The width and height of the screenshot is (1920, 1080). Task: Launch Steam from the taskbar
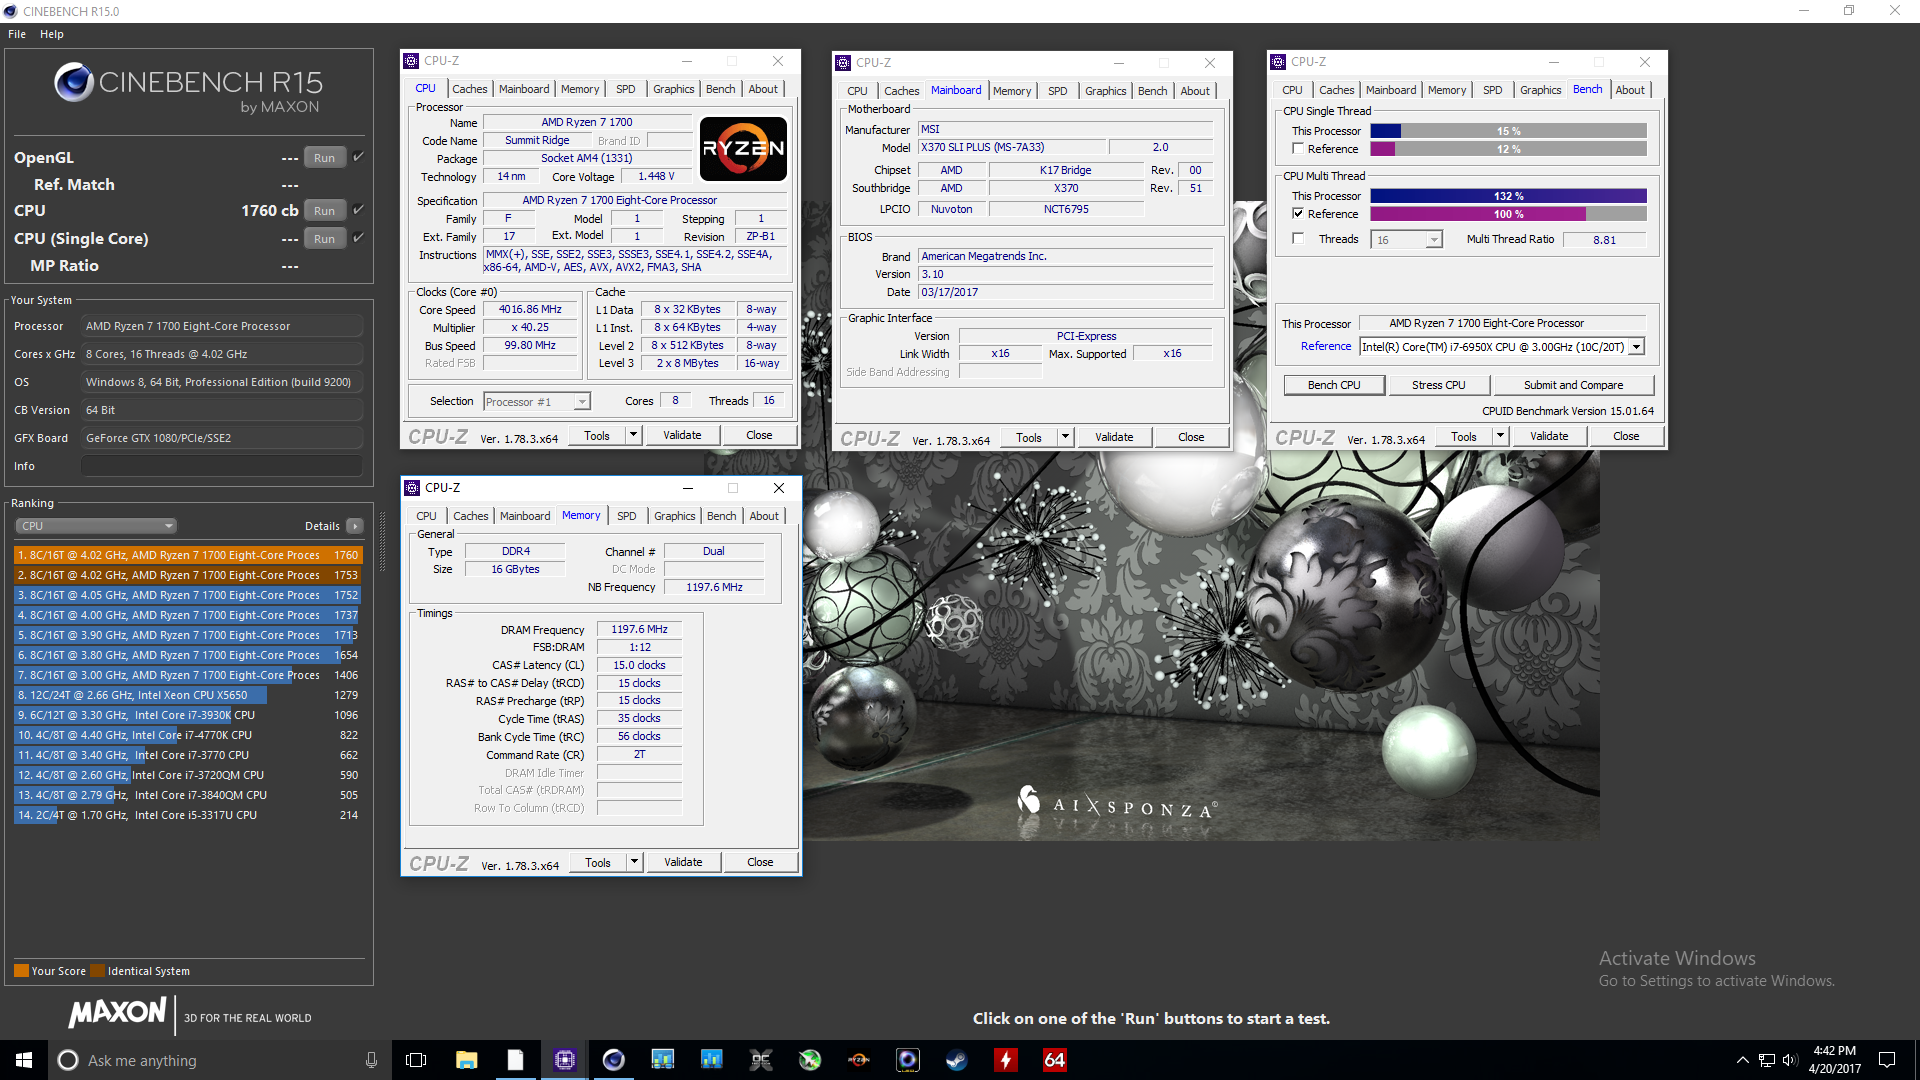pos(957,1060)
